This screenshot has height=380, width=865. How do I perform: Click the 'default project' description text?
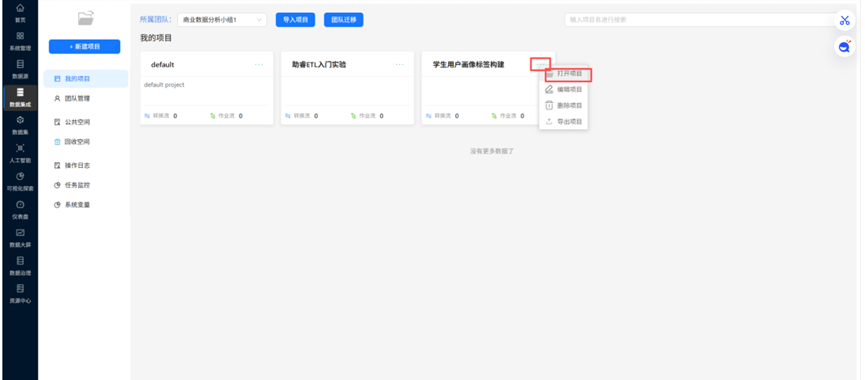[x=164, y=85]
